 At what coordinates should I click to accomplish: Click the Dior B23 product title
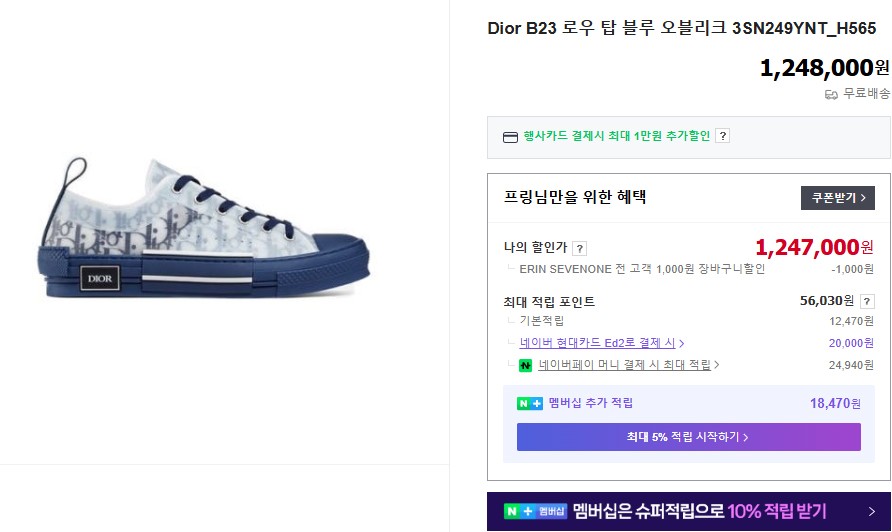[682, 28]
